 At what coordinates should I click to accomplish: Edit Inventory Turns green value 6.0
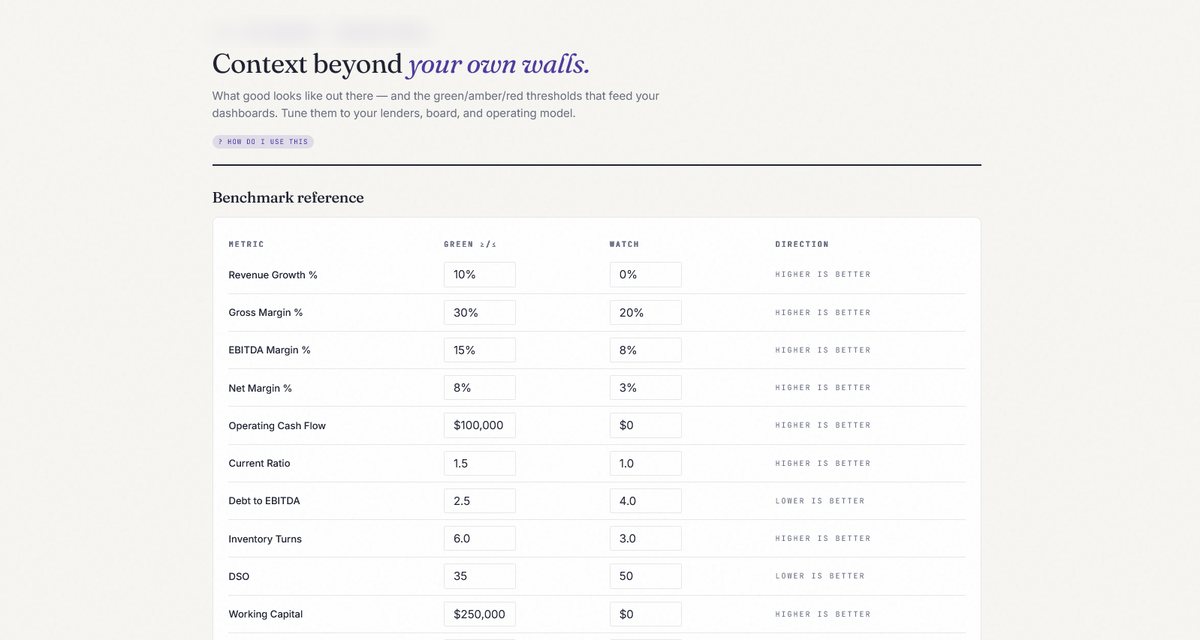[x=480, y=539]
